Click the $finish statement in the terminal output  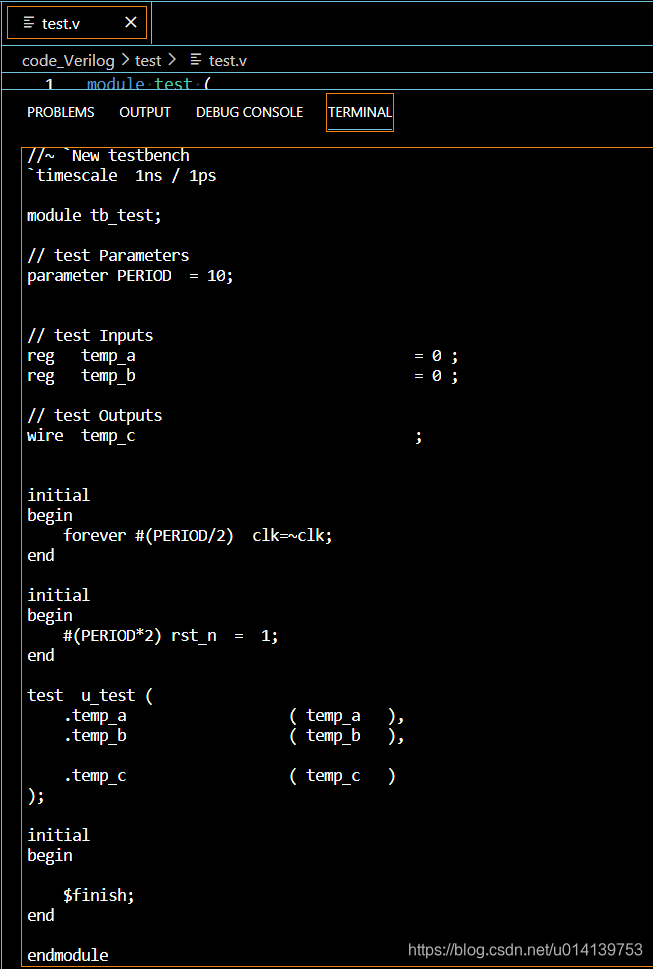[x=98, y=894]
